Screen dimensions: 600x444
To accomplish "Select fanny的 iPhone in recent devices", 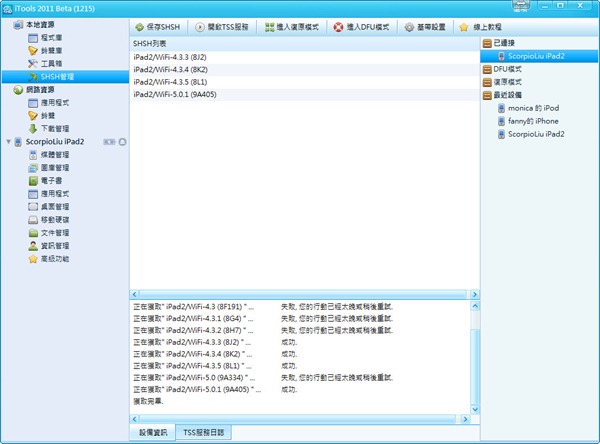I will (528, 121).
